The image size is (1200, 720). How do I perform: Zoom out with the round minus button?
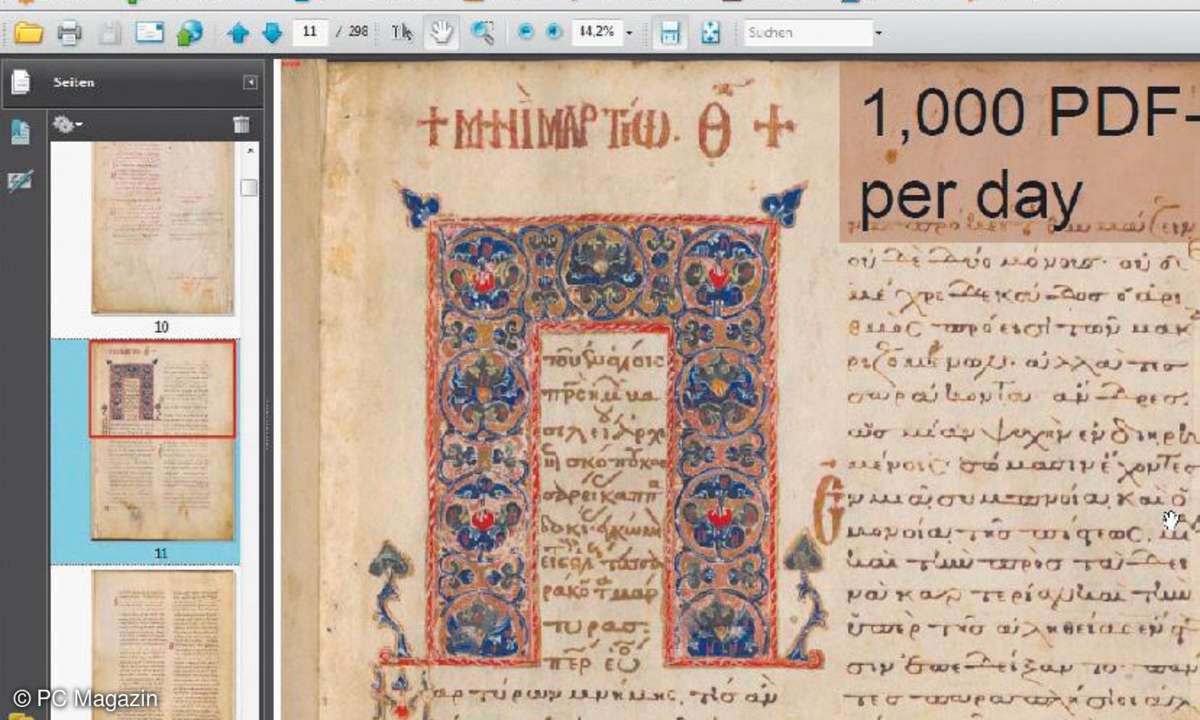pyautogui.click(x=526, y=32)
